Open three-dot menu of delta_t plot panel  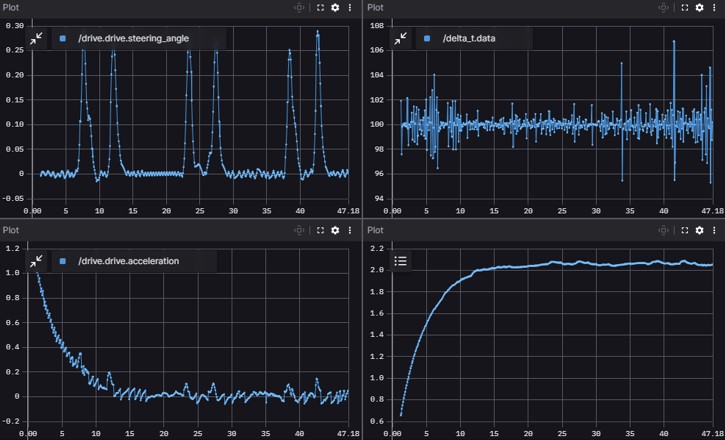click(x=714, y=7)
